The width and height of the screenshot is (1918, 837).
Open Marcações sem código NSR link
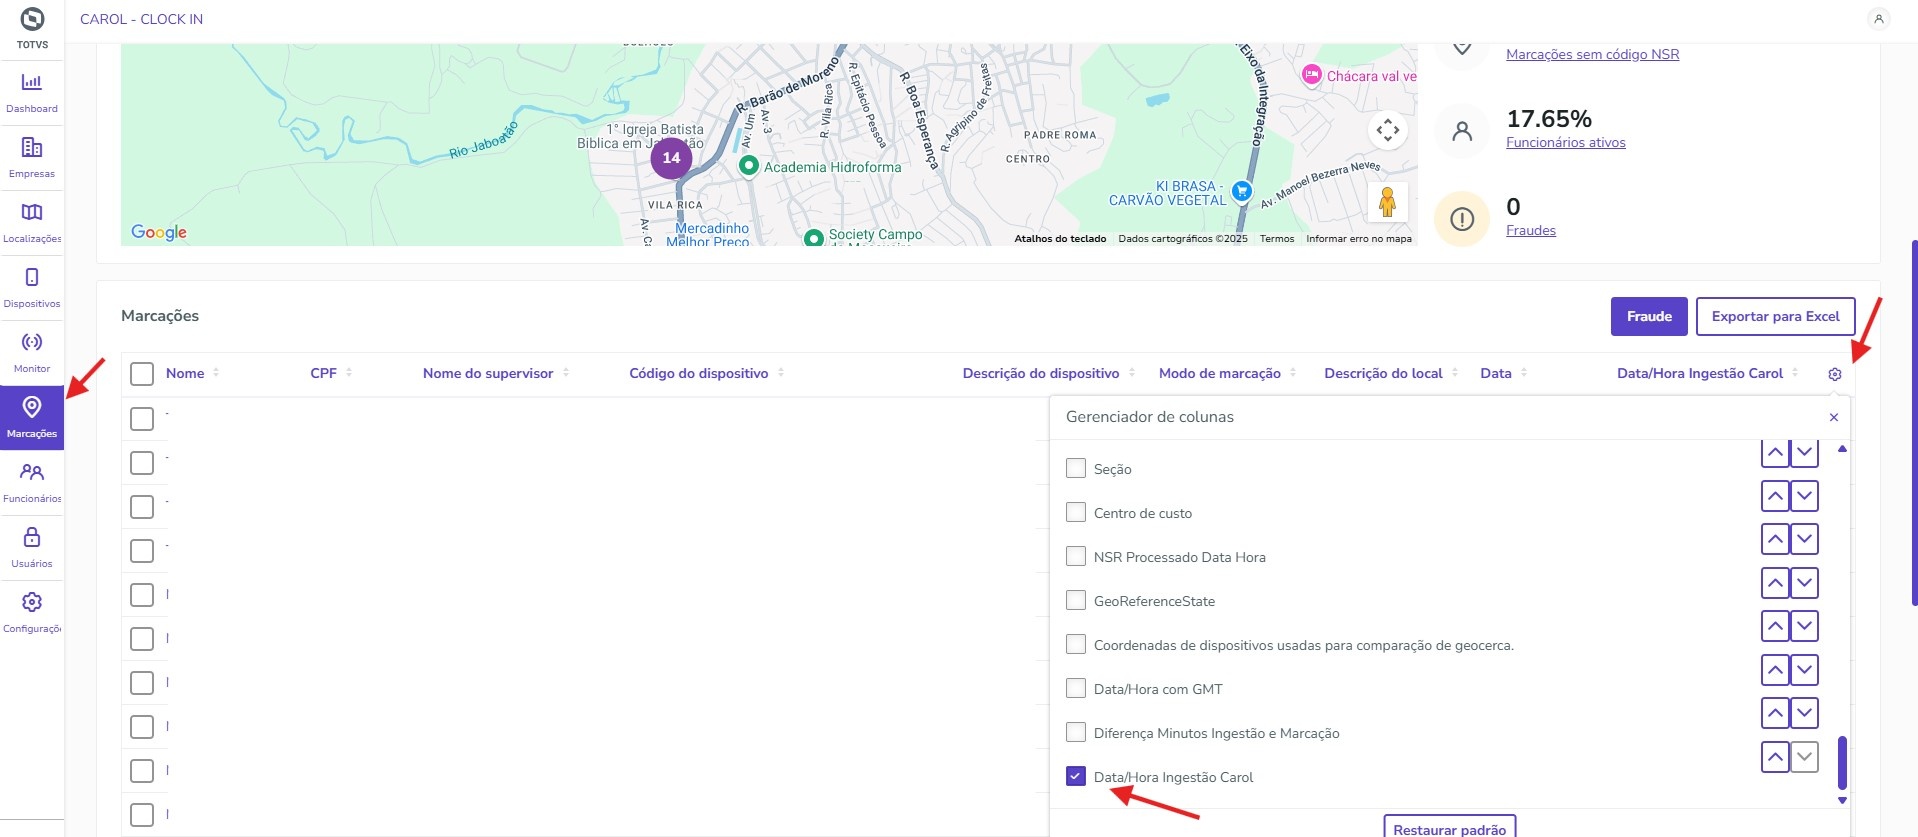click(x=1592, y=54)
